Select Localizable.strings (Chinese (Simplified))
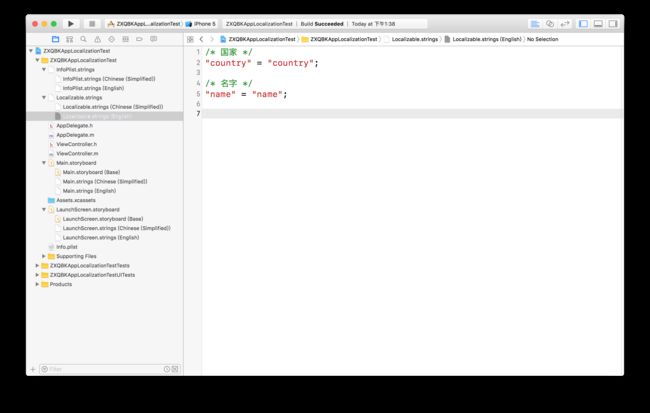The height and width of the screenshot is (413, 650). click(x=113, y=107)
